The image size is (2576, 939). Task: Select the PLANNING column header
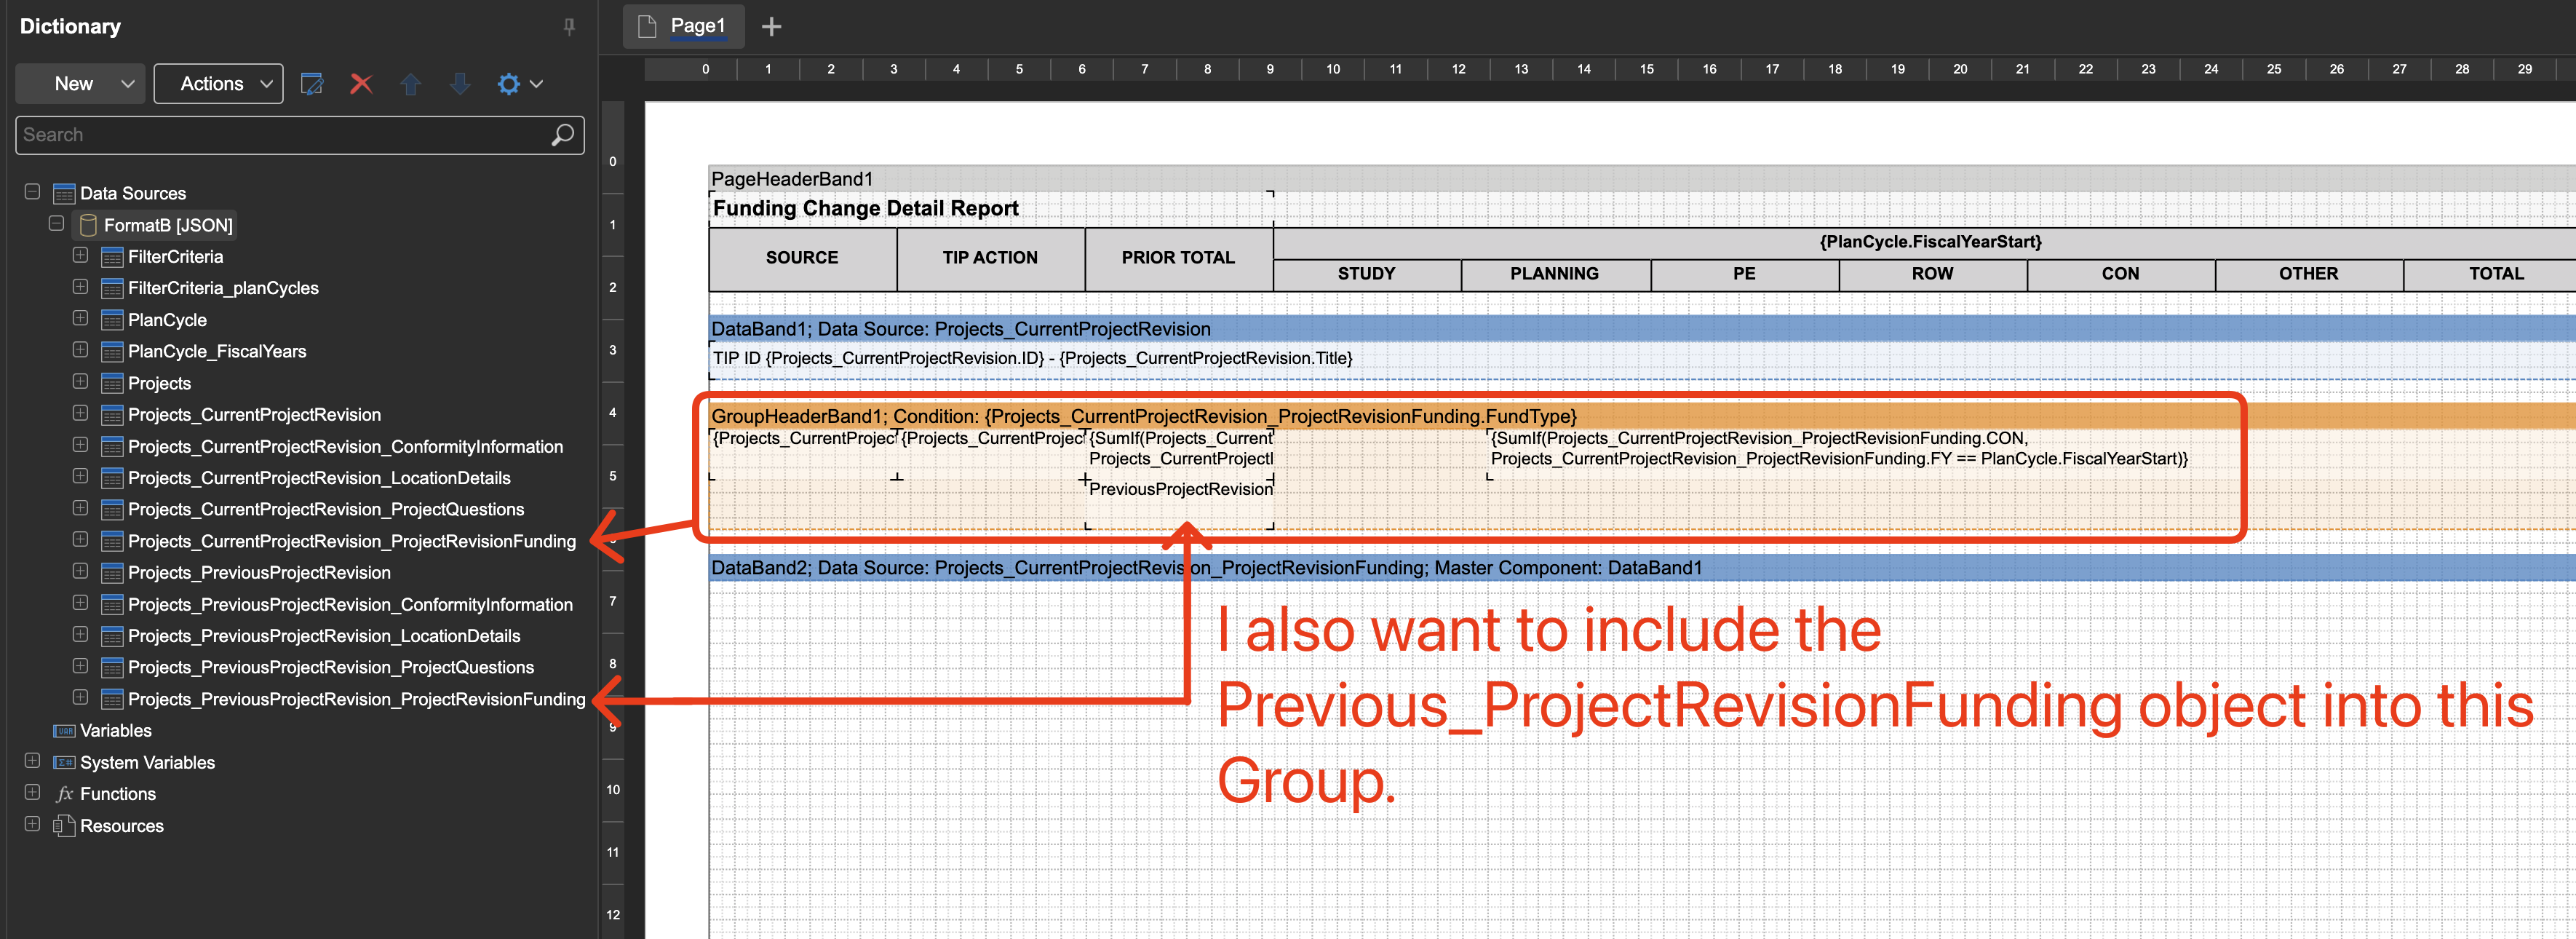(x=1554, y=274)
